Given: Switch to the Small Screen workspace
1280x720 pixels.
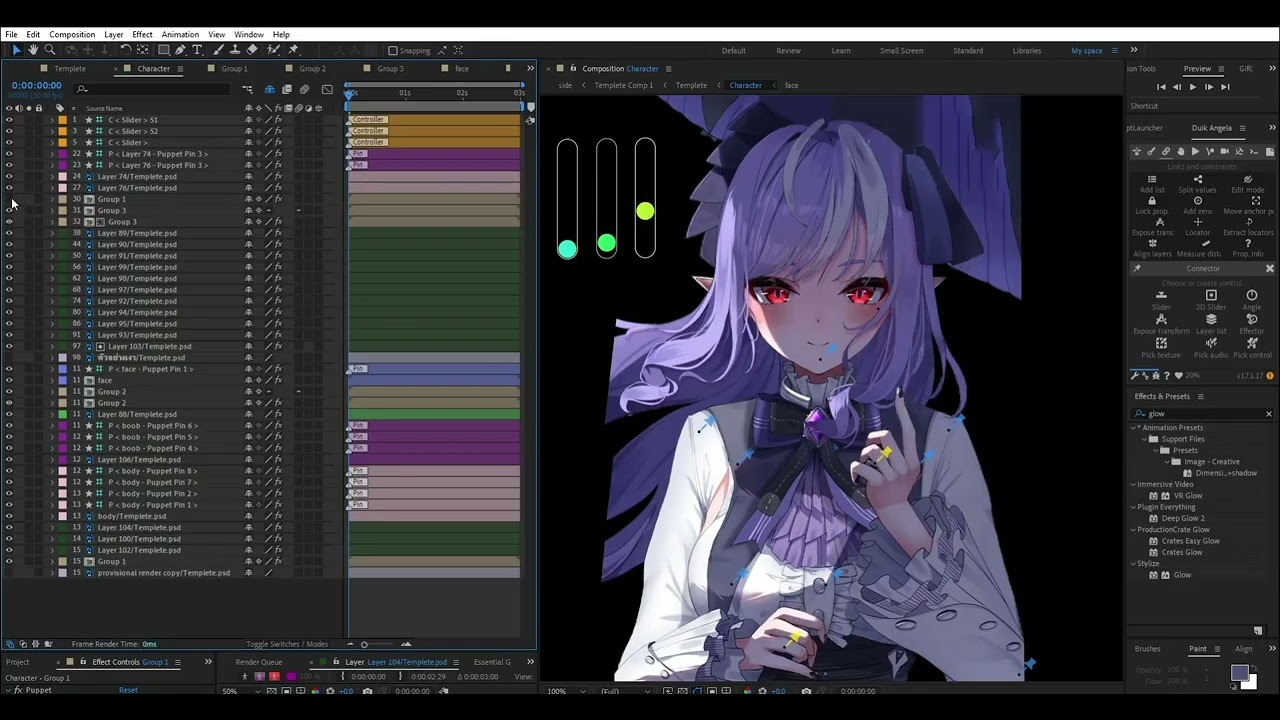Looking at the screenshot, I should 902,51.
